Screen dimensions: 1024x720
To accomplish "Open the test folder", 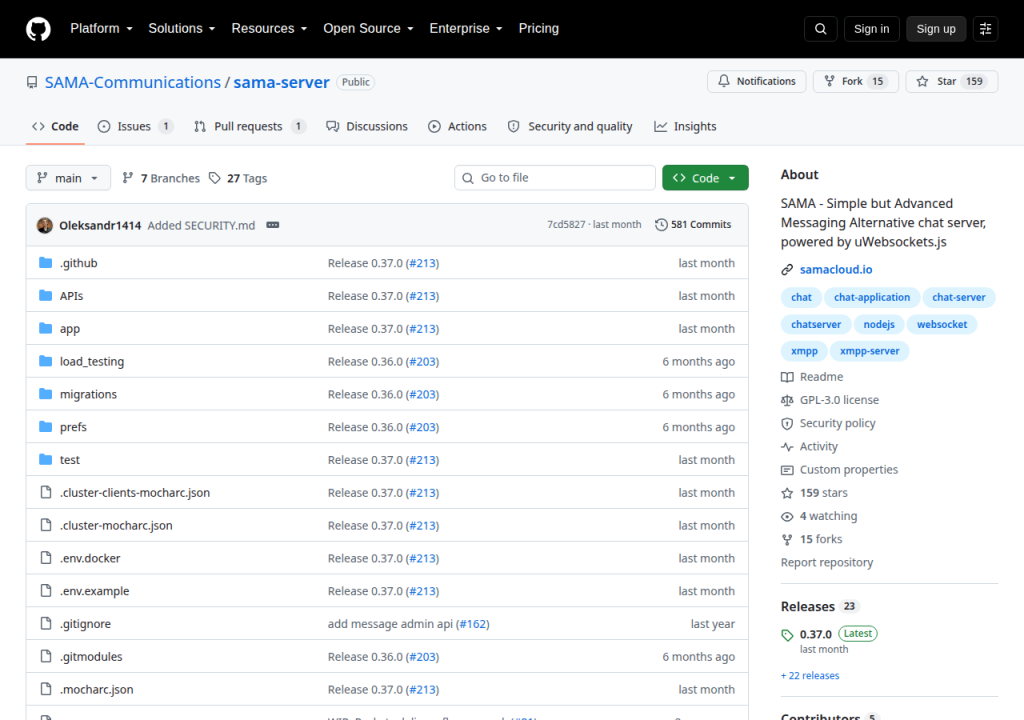I will (x=70, y=459).
